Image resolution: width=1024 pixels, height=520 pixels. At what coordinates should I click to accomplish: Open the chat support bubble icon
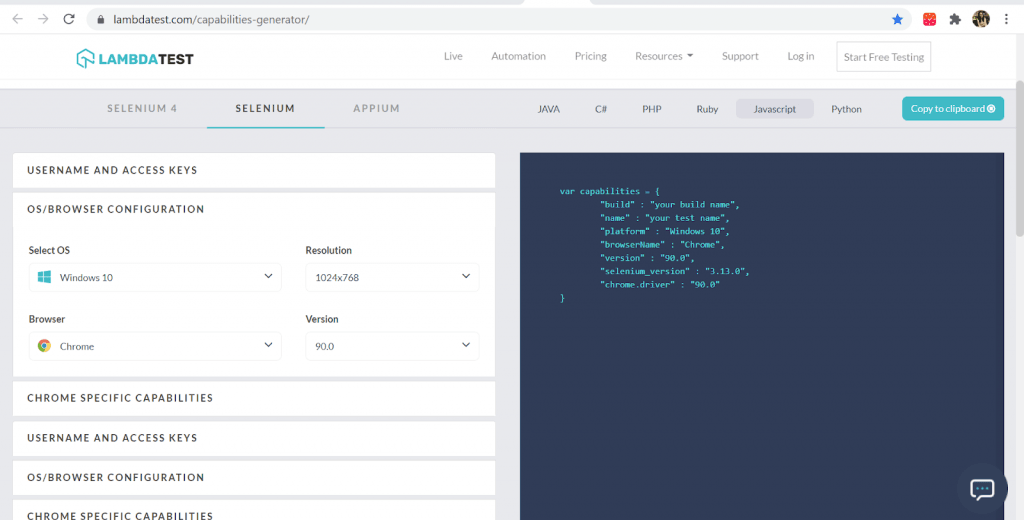point(982,489)
